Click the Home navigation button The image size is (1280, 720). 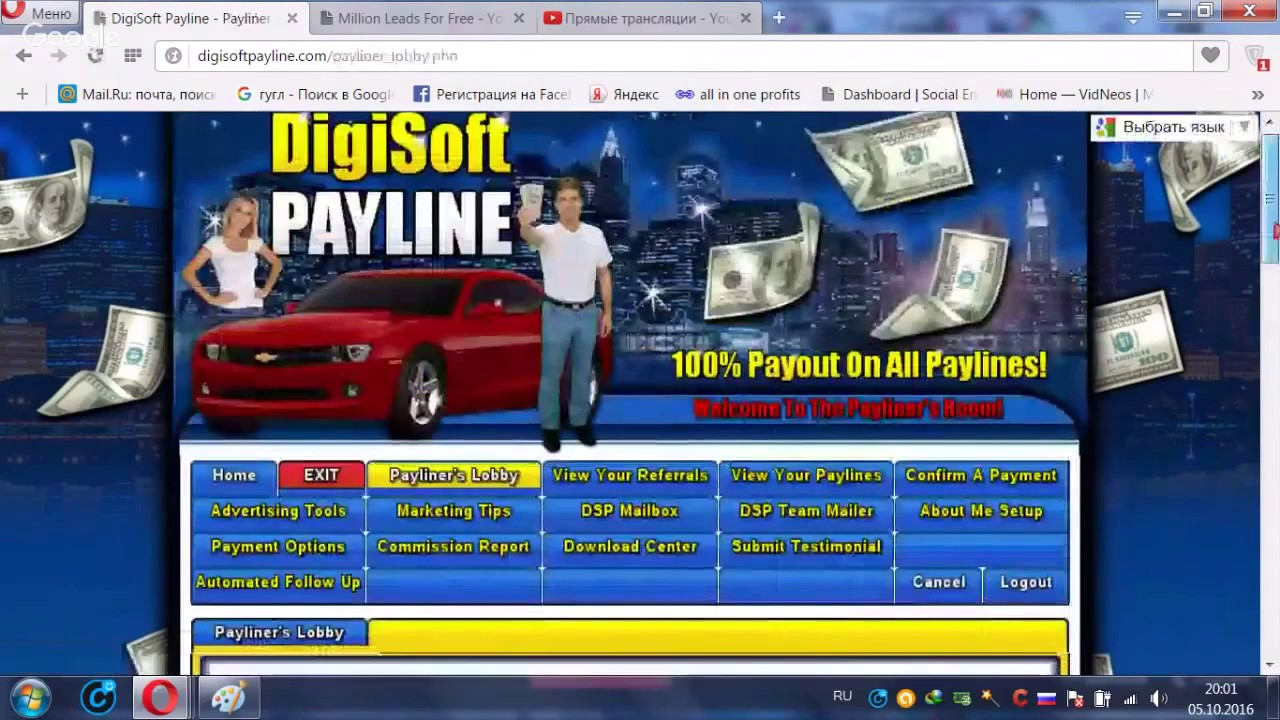pyautogui.click(x=234, y=475)
